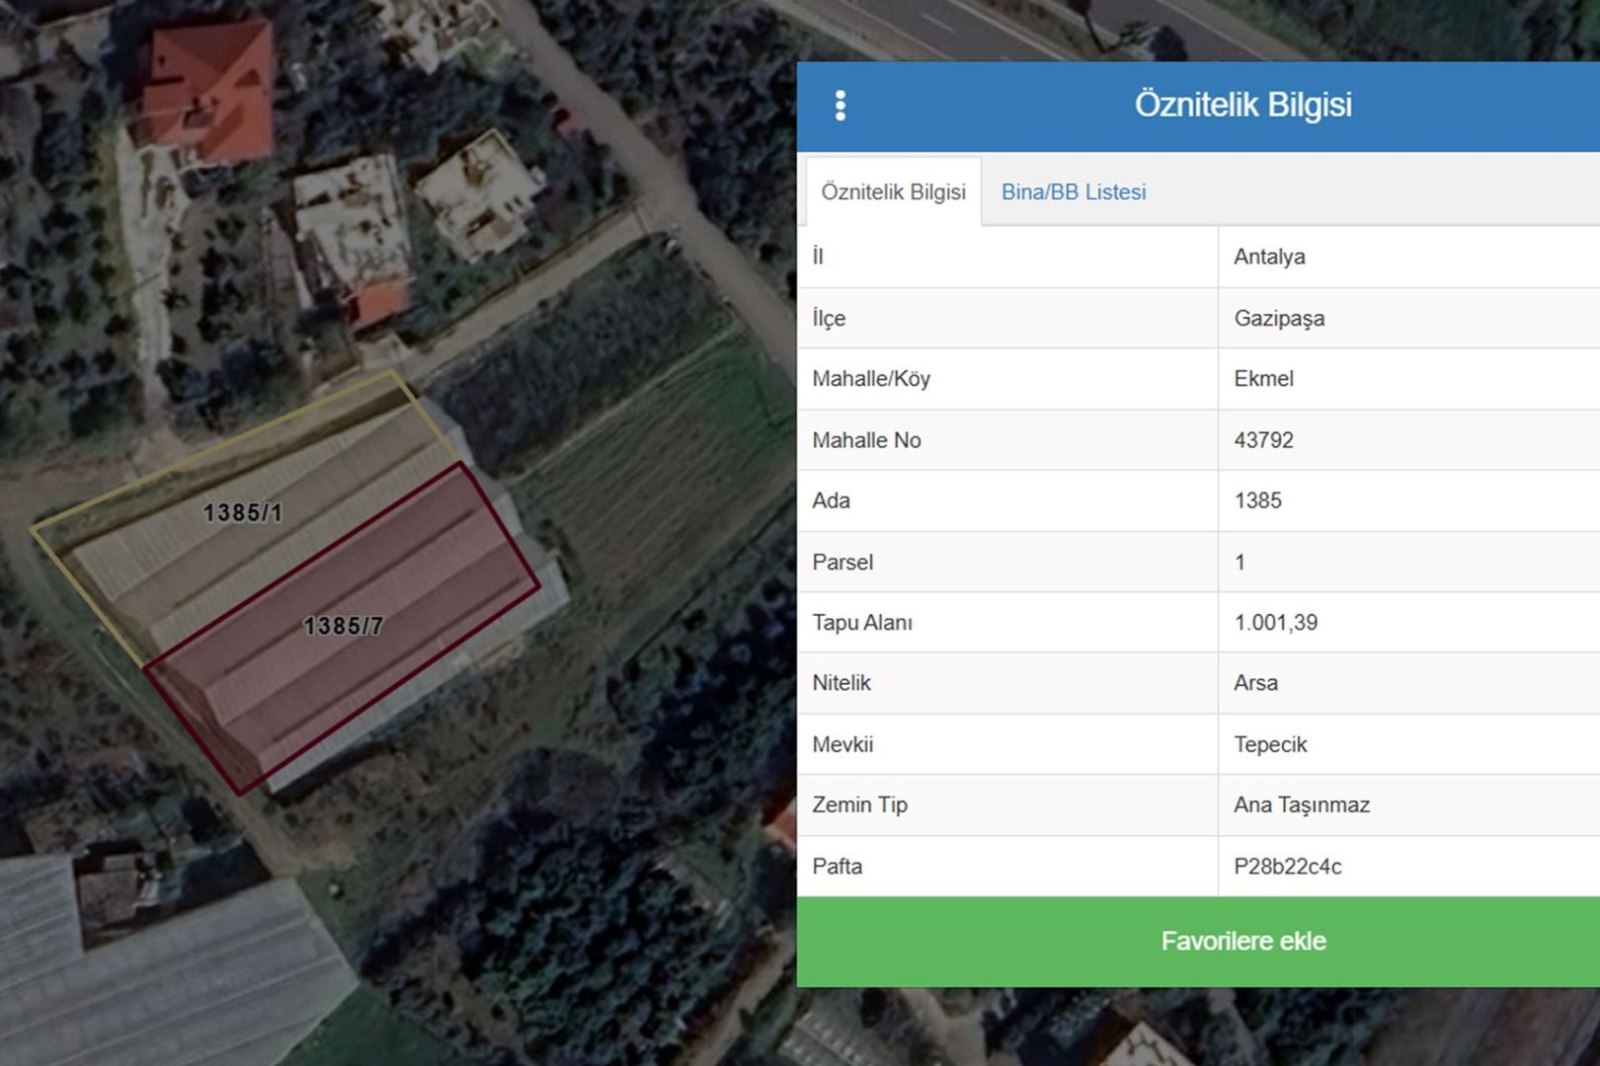This screenshot has height=1066, width=1600.
Task: Click the Nitelik value Arsa
Action: tap(1255, 683)
